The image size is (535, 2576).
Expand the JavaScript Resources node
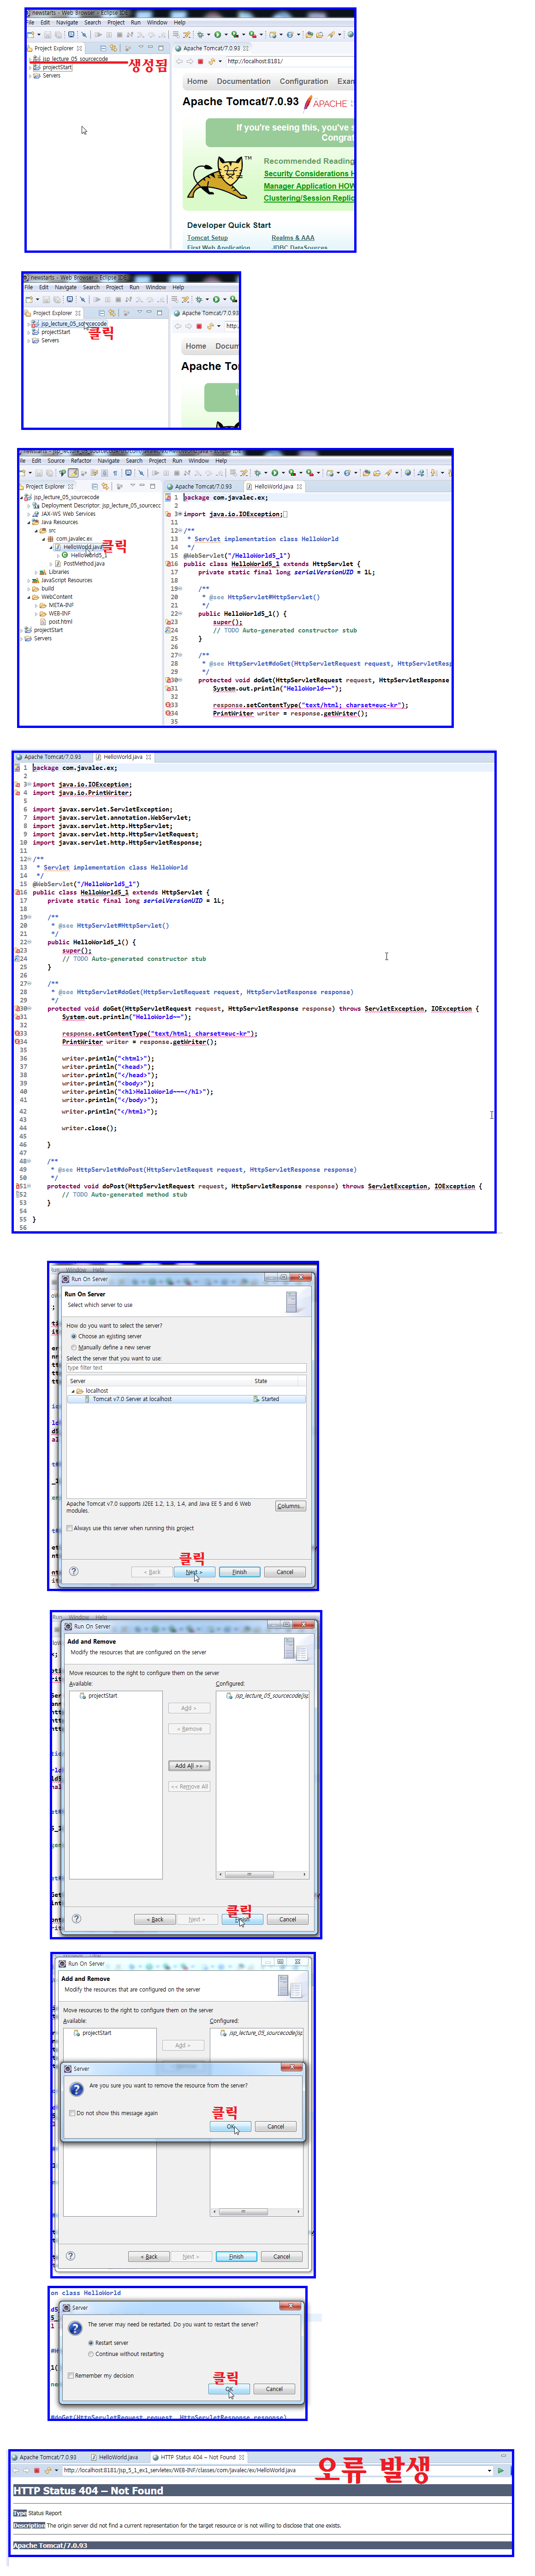(30, 580)
